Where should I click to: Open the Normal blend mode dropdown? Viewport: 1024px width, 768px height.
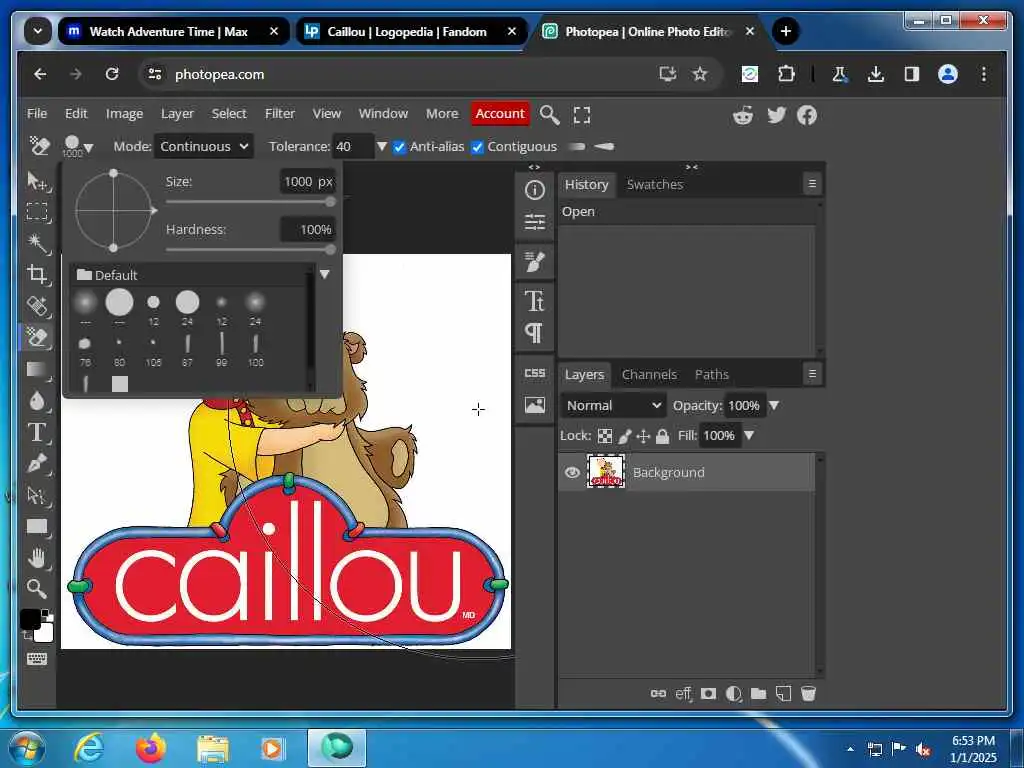point(613,406)
